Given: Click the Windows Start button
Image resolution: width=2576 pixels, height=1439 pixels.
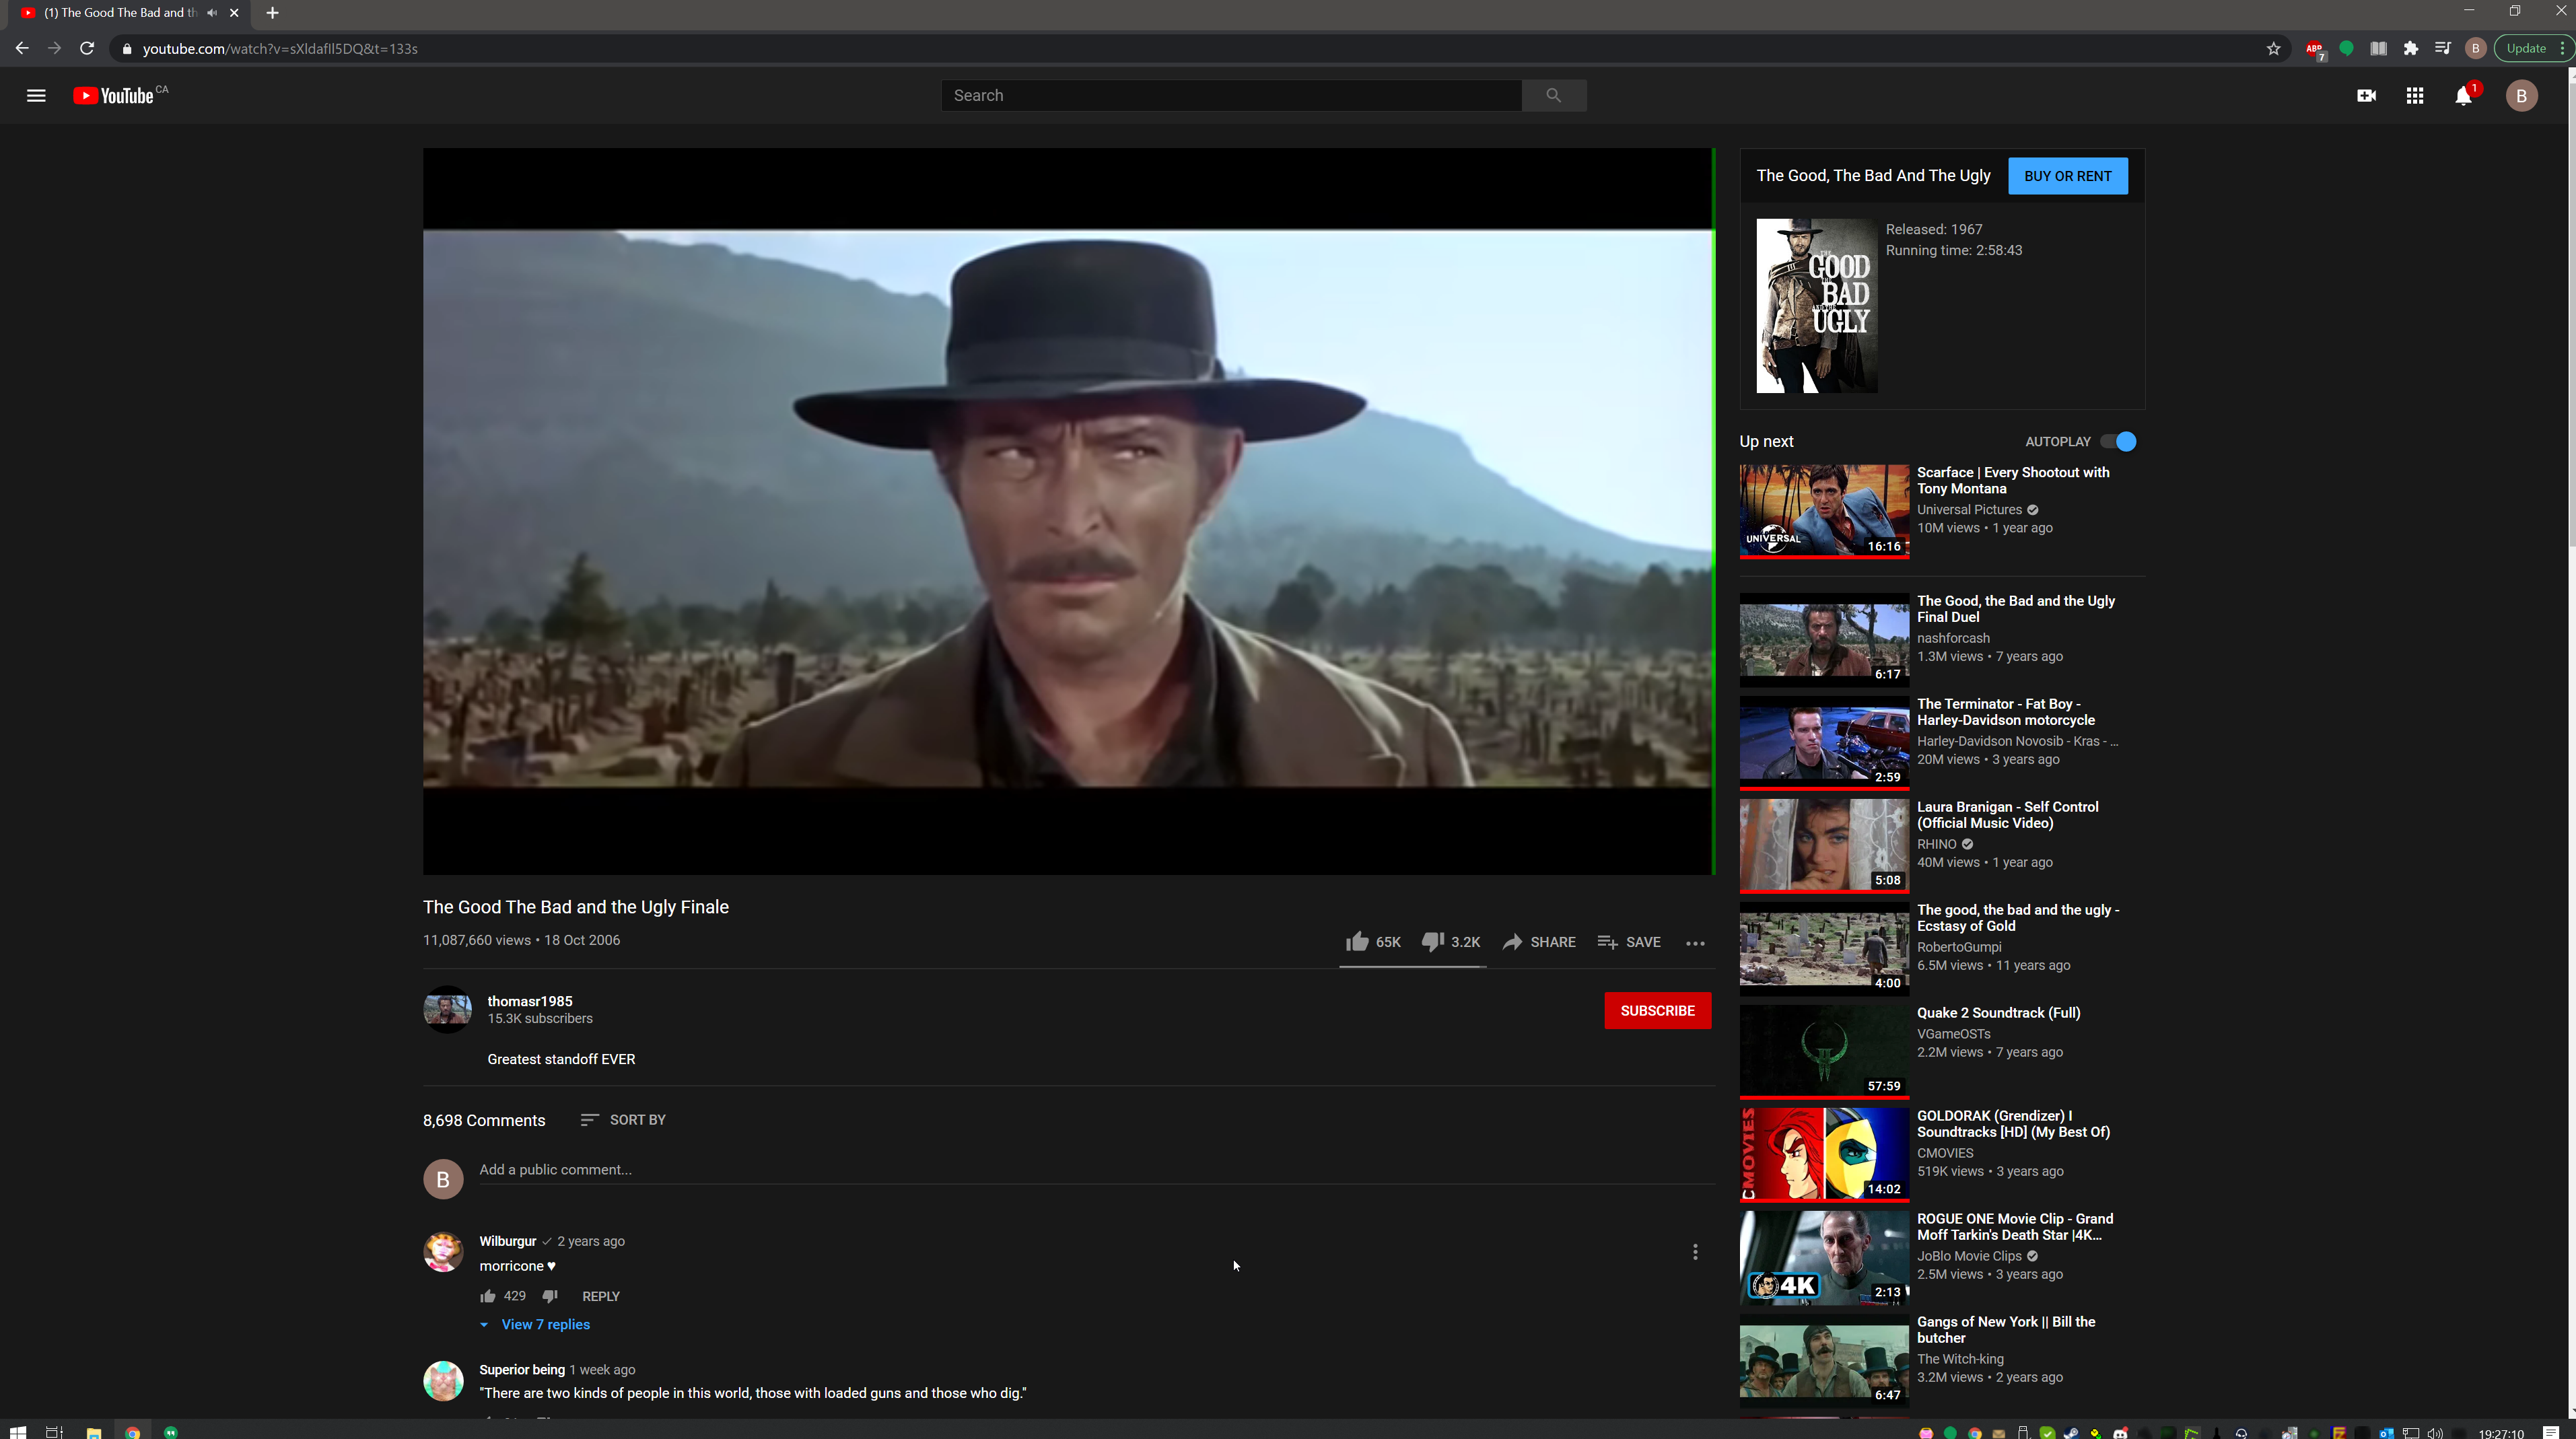Looking at the screenshot, I should (17, 1432).
